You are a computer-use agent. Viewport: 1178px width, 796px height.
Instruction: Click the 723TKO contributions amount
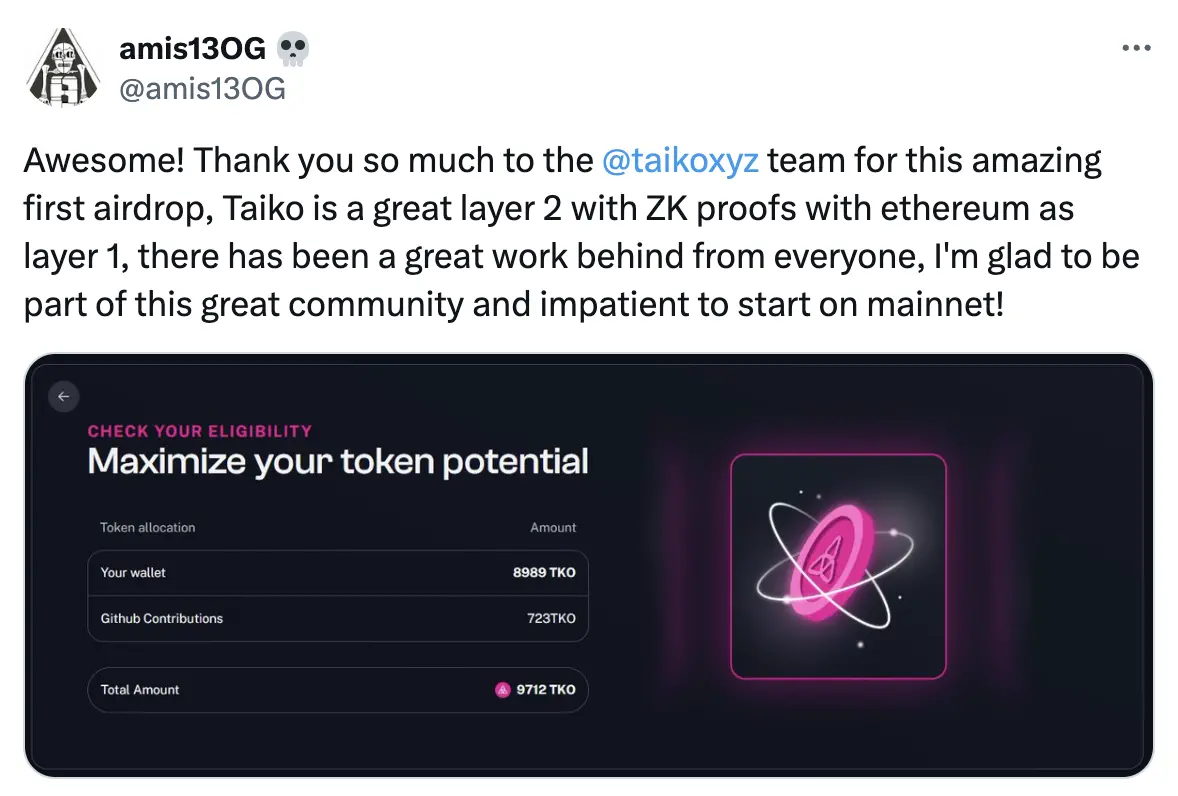(x=551, y=619)
